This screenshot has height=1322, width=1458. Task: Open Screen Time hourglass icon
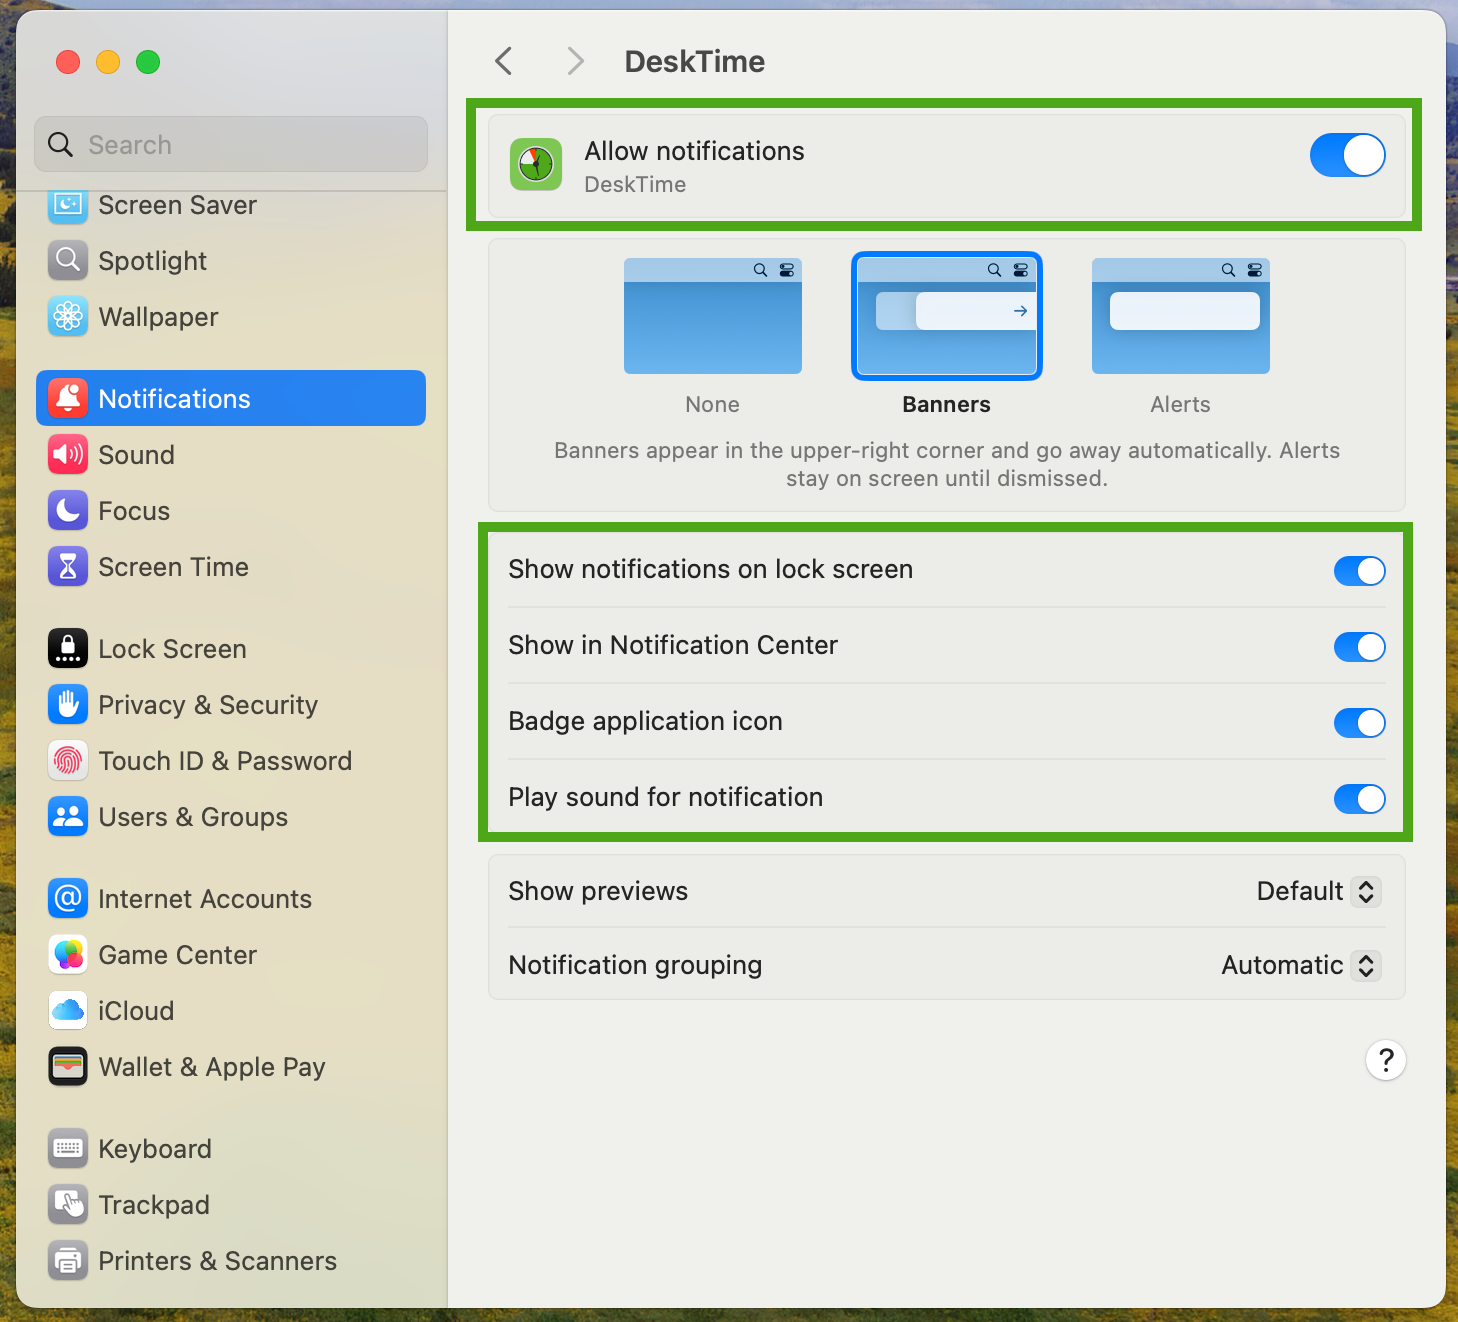pyautogui.click(x=67, y=567)
